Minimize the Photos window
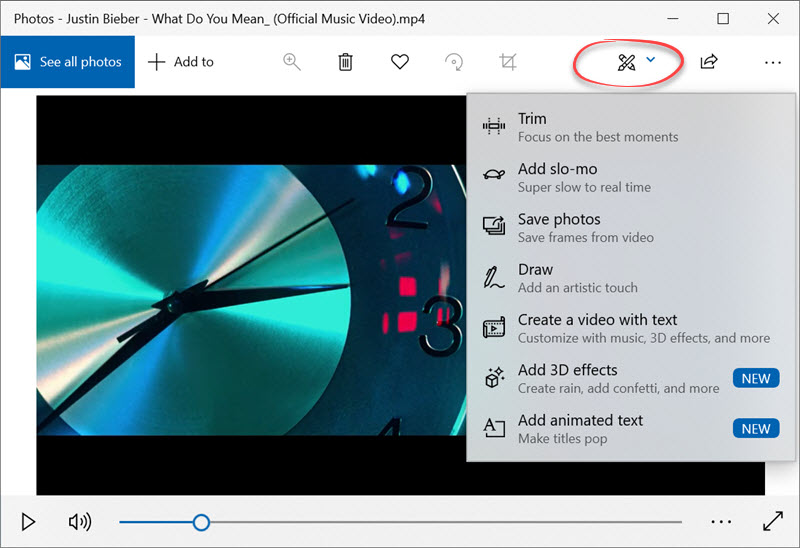The width and height of the screenshot is (800, 548). tap(673, 18)
